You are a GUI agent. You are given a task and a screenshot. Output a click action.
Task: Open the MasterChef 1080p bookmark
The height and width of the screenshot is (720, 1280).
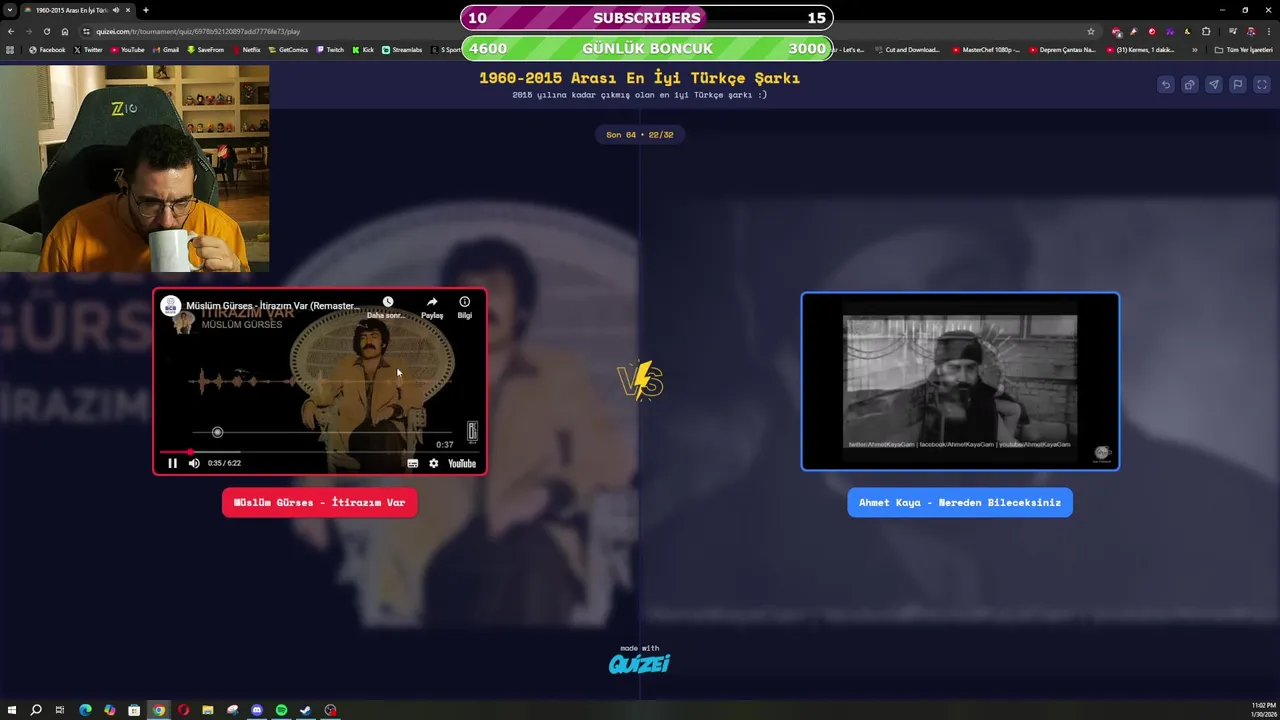click(x=986, y=49)
